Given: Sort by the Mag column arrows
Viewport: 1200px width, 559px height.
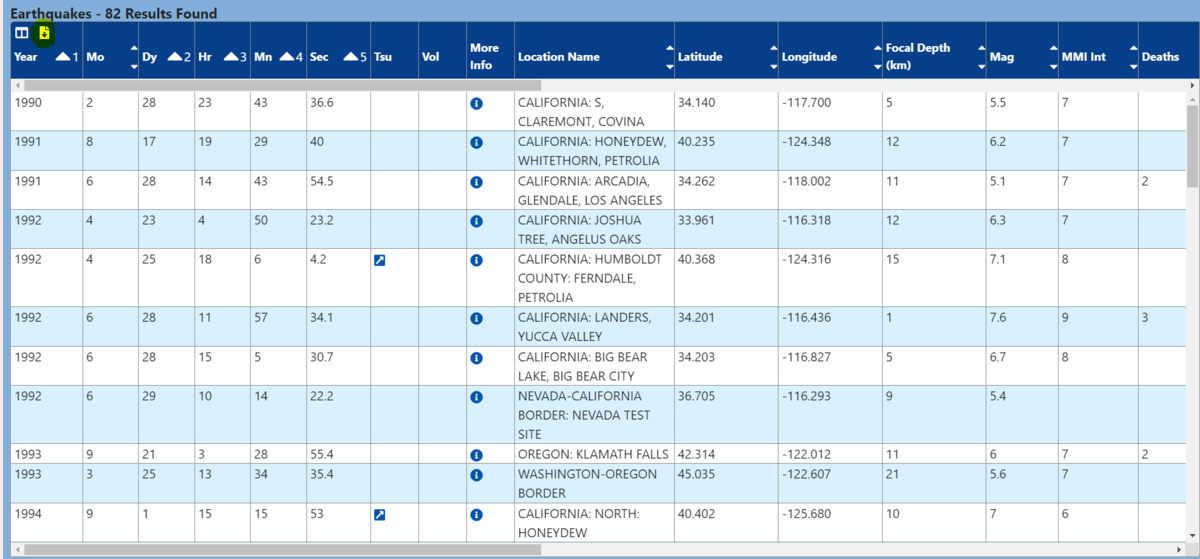Looking at the screenshot, I should (1053, 57).
